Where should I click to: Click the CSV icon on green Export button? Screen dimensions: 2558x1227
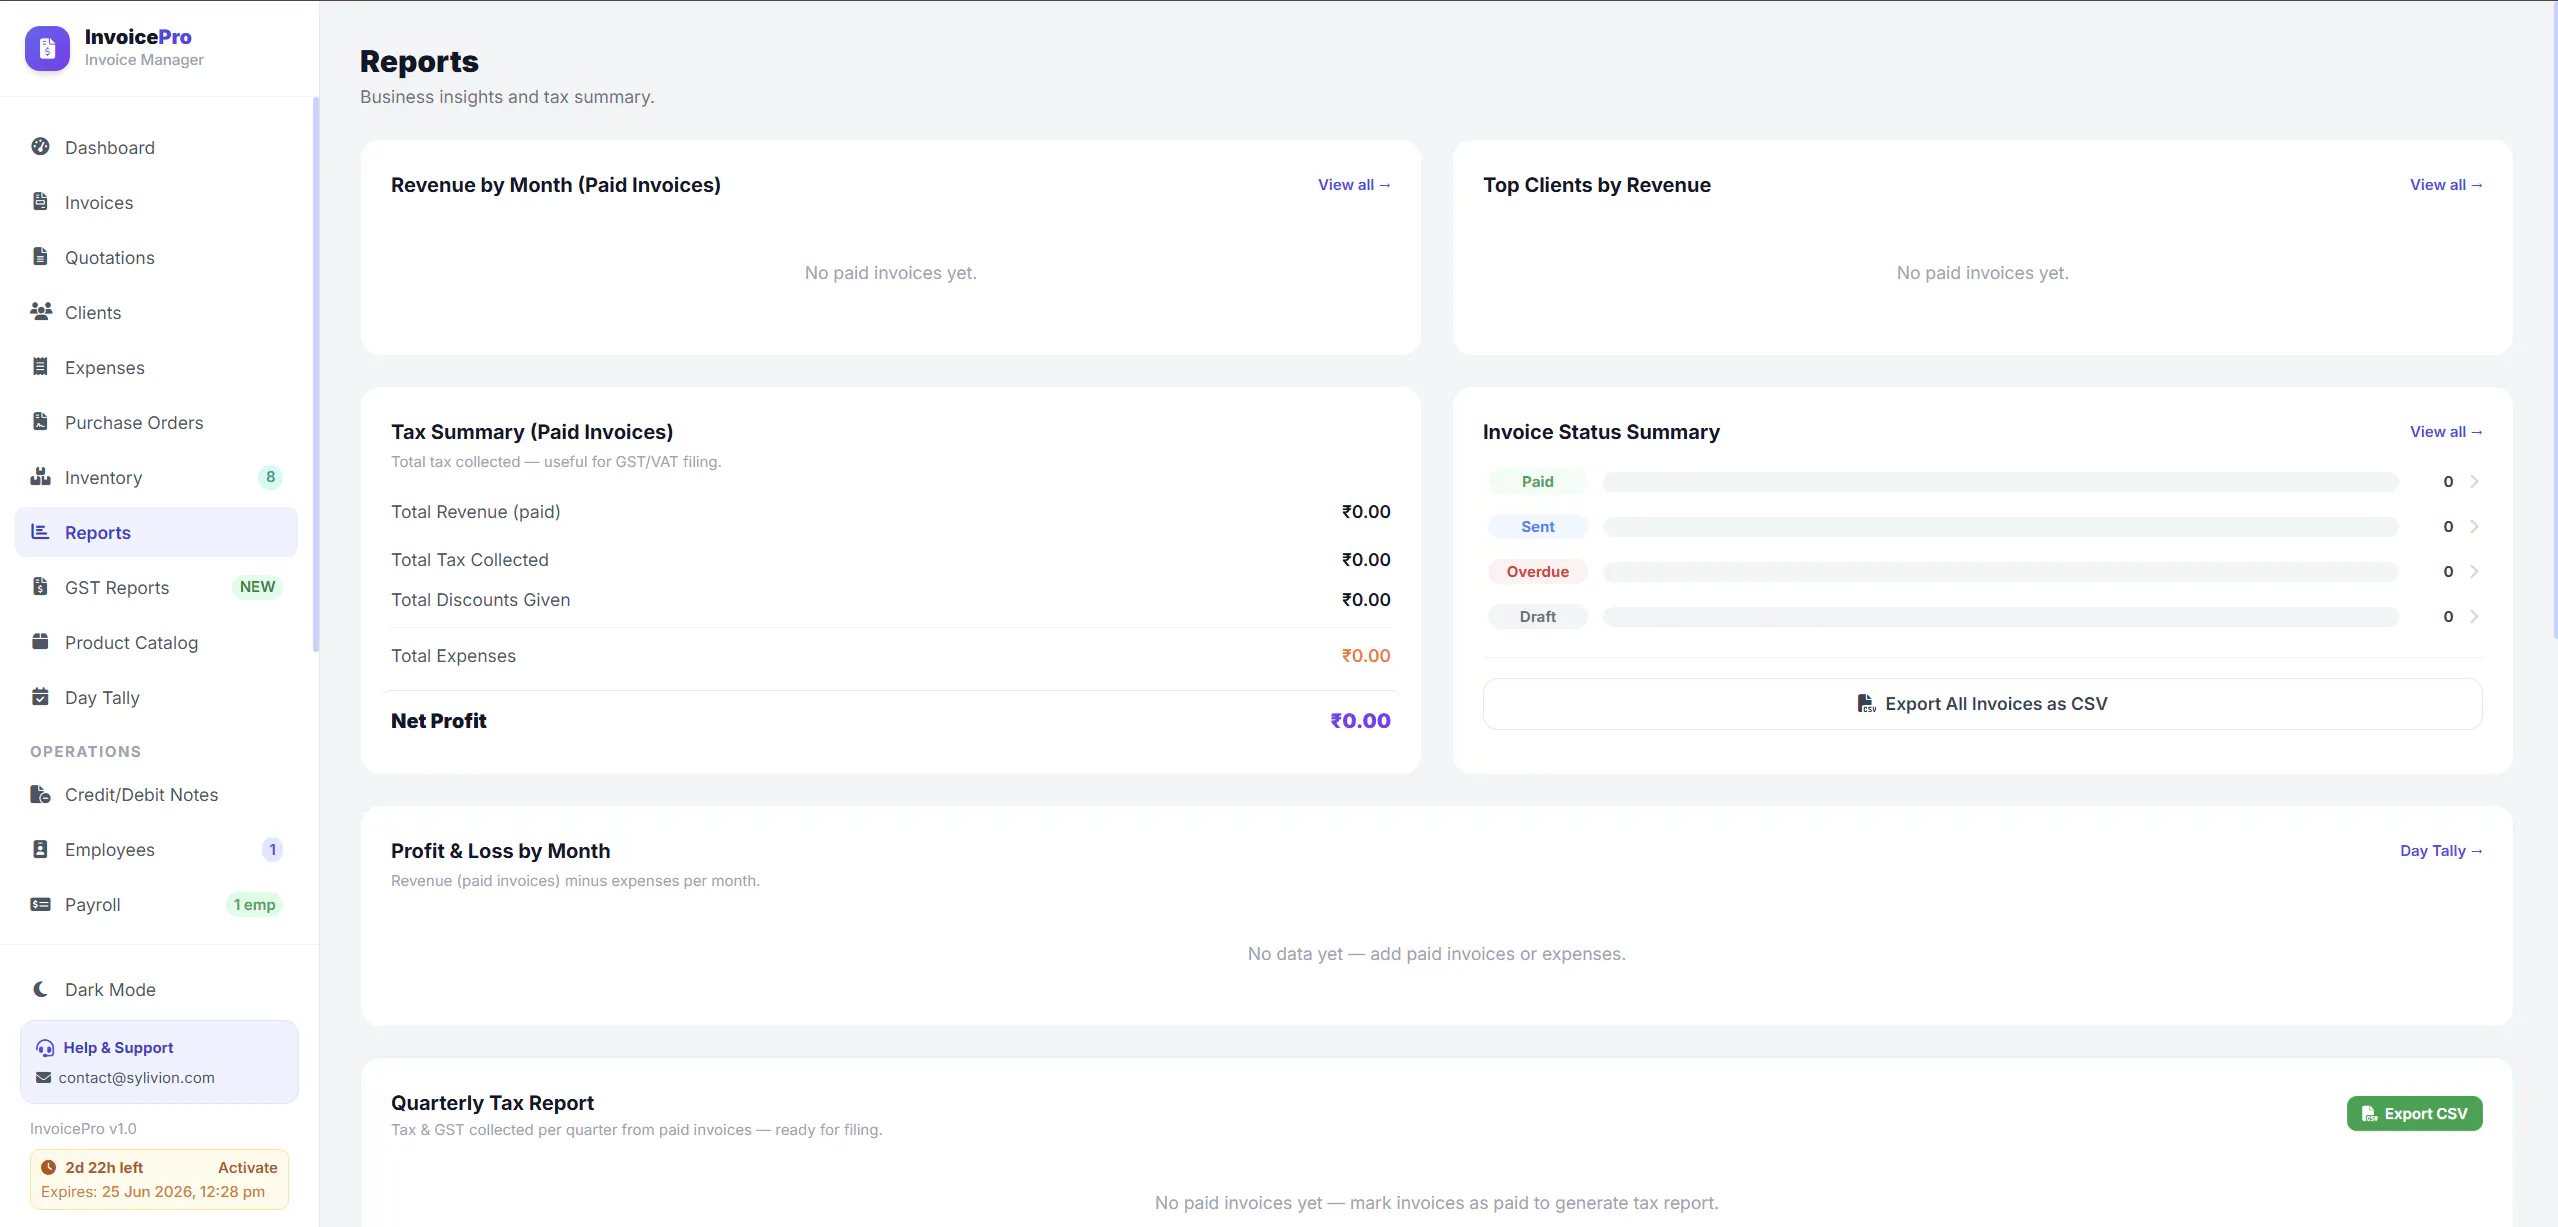2369,1114
